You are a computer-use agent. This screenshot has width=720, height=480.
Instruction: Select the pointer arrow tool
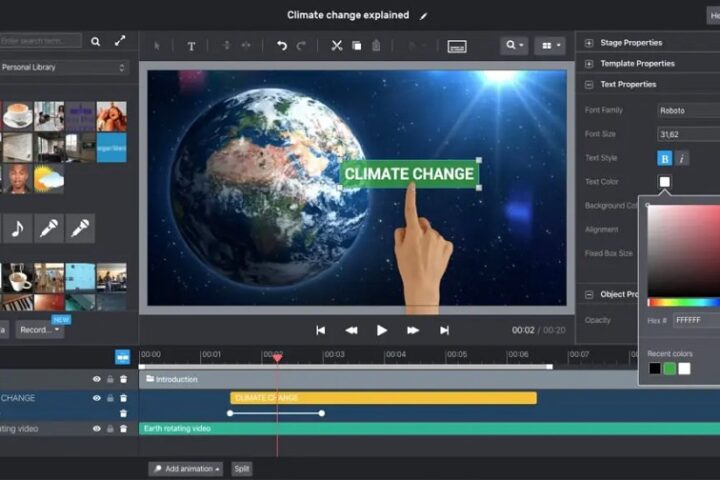[x=157, y=46]
